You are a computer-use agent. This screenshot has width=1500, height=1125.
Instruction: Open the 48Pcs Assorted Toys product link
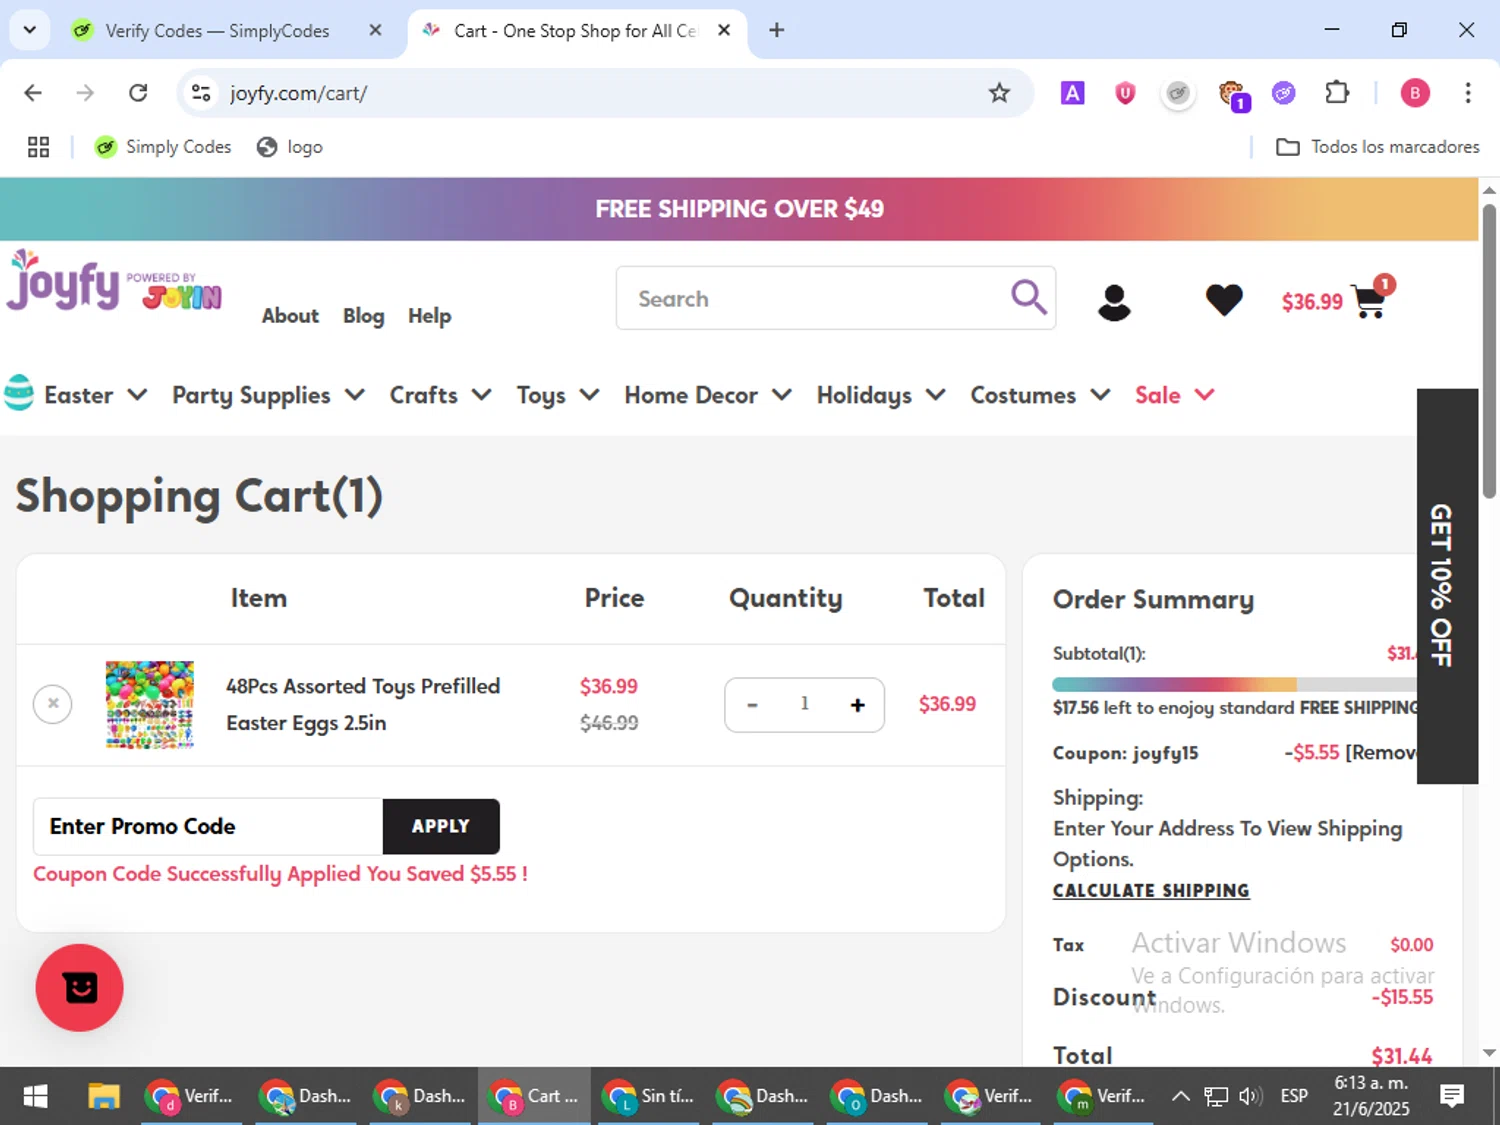pyautogui.click(x=362, y=704)
